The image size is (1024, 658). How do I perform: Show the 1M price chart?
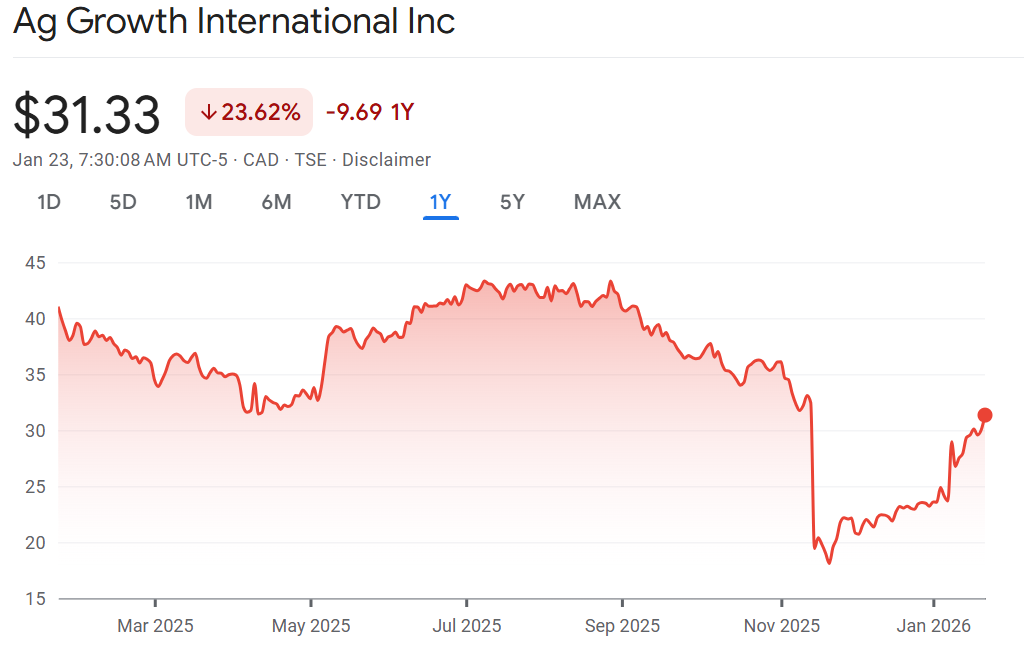tap(199, 202)
